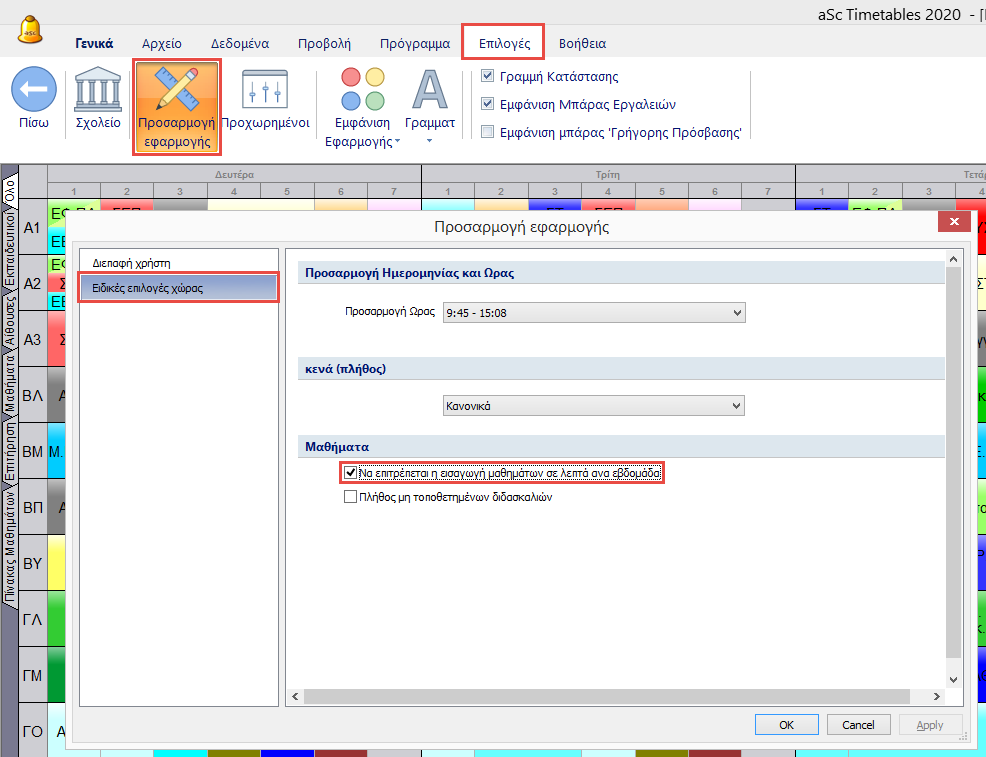Toggle the Γραμμή Κατάστασης checkbox
Viewport: 986px width, 757px height.
pos(488,76)
